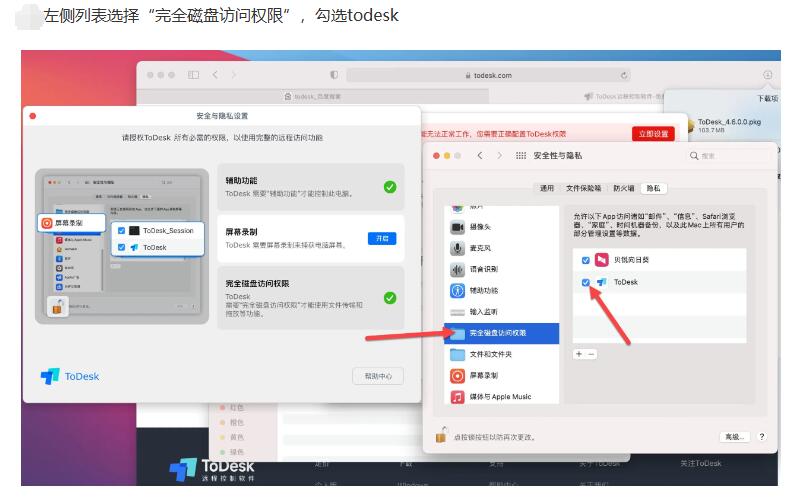The height and width of the screenshot is (498, 800).
Task: Click the blue 开启 button for screen recording
Action: click(x=381, y=238)
